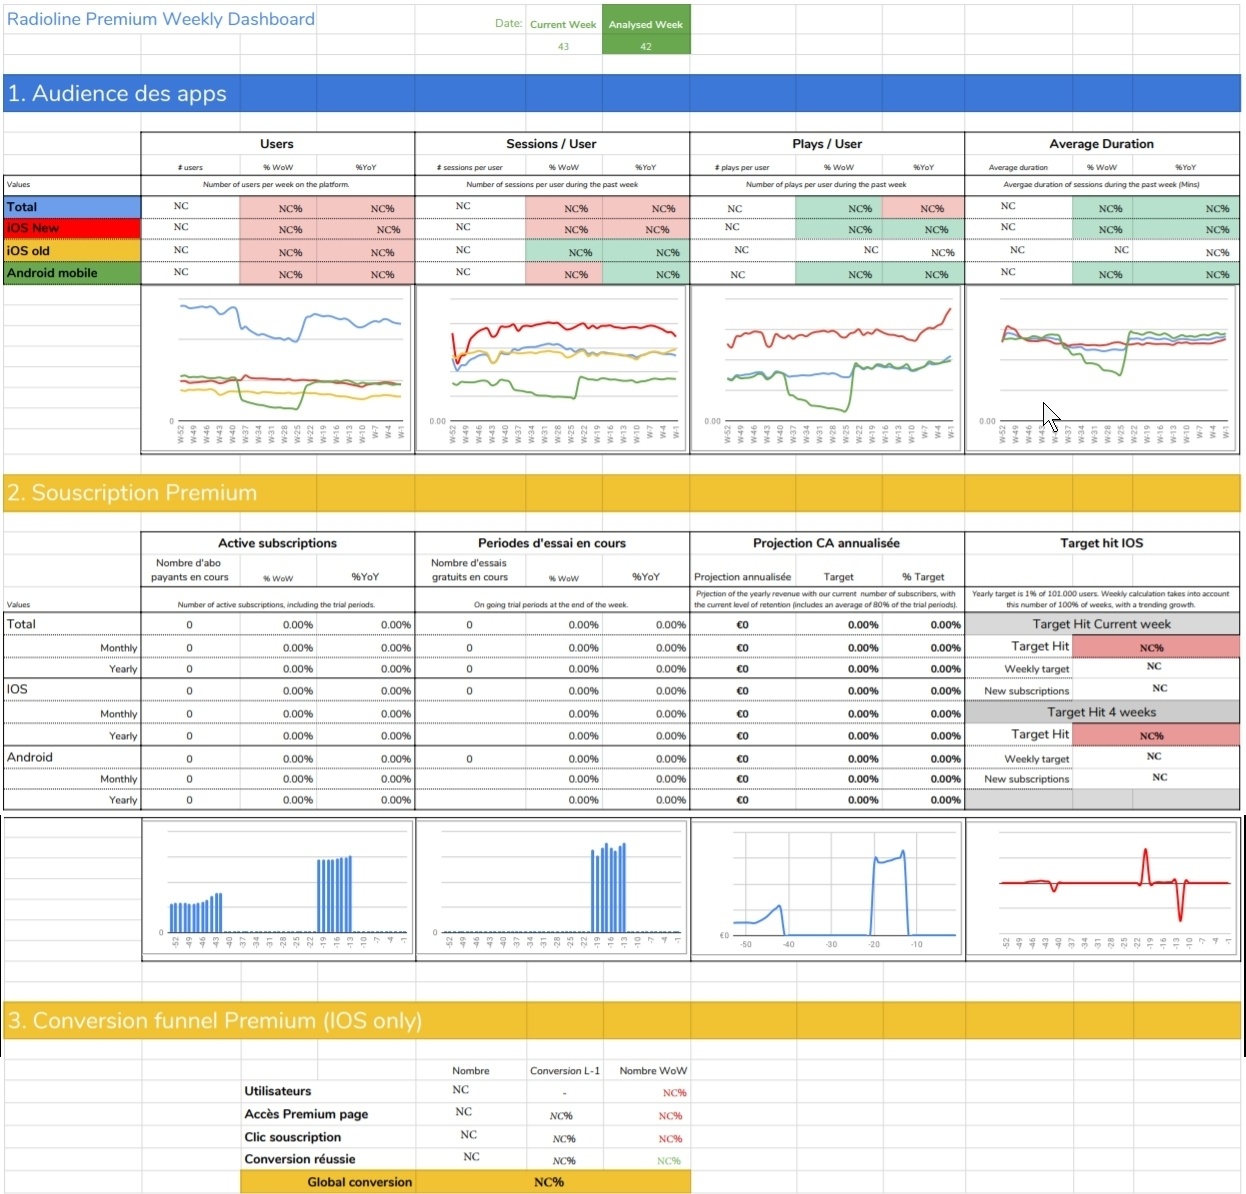Click the Users trend line chart
The image size is (1246, 1194).
[x=277, y=368]
